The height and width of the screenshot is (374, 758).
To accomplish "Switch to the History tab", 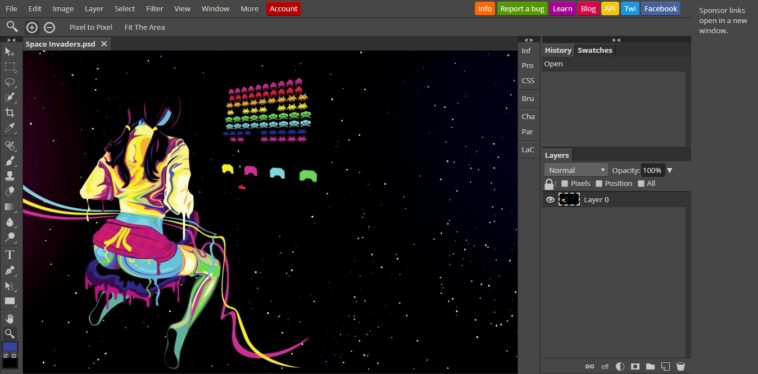I will 558,50.
